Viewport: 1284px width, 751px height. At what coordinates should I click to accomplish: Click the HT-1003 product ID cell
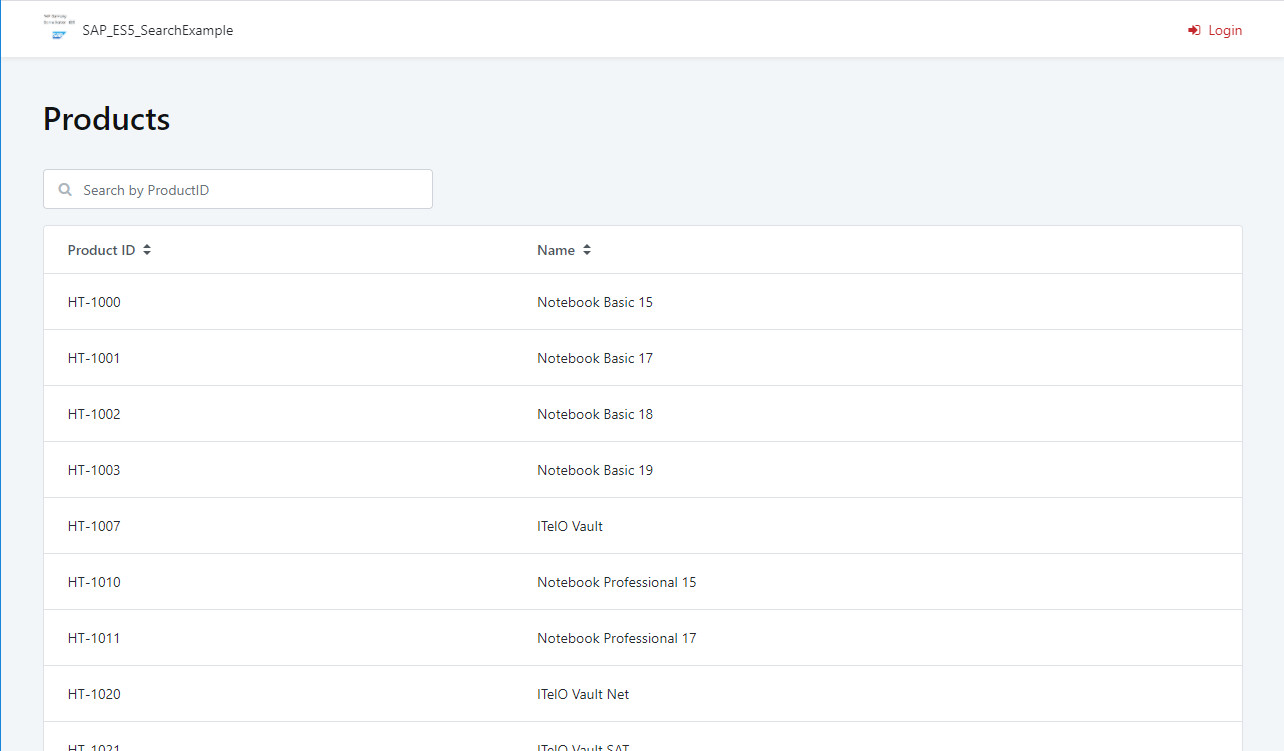point(94,470)
